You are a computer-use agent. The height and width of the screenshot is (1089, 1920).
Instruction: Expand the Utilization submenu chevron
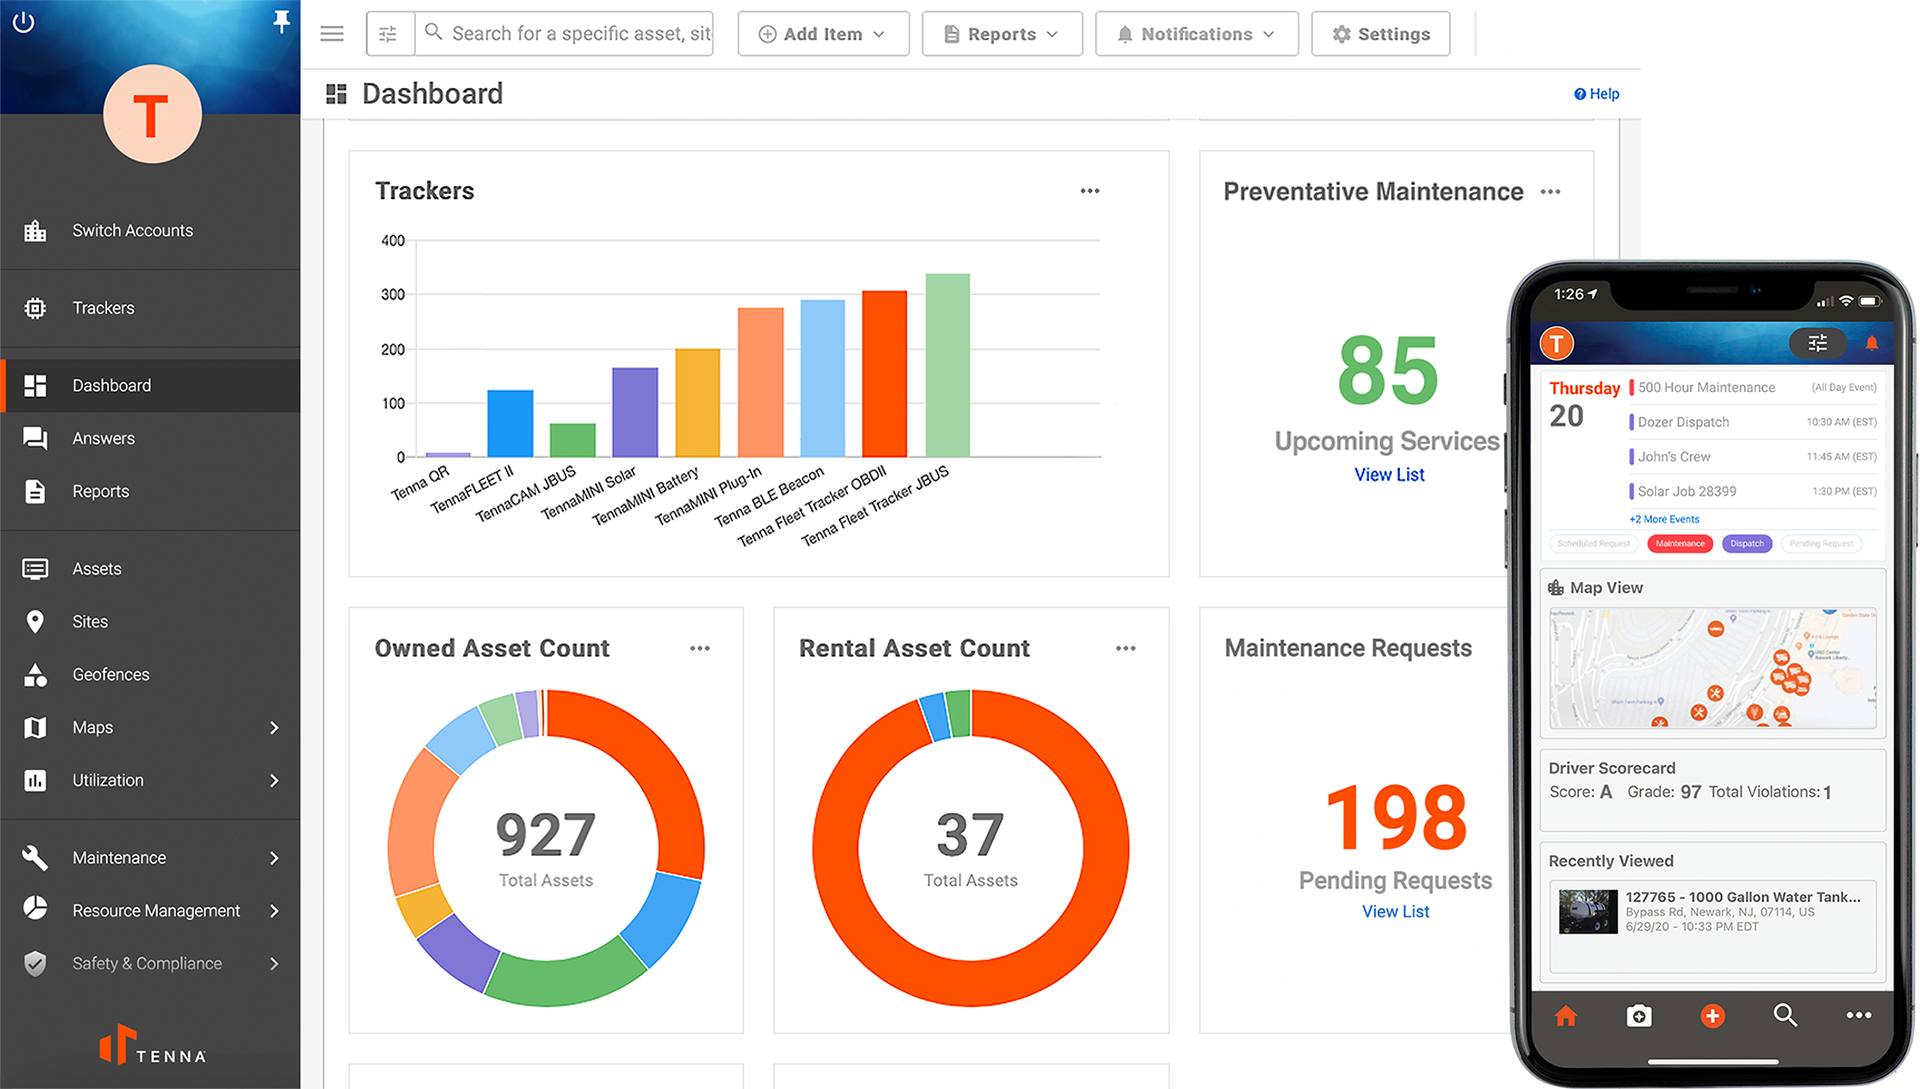coord(274,780)
